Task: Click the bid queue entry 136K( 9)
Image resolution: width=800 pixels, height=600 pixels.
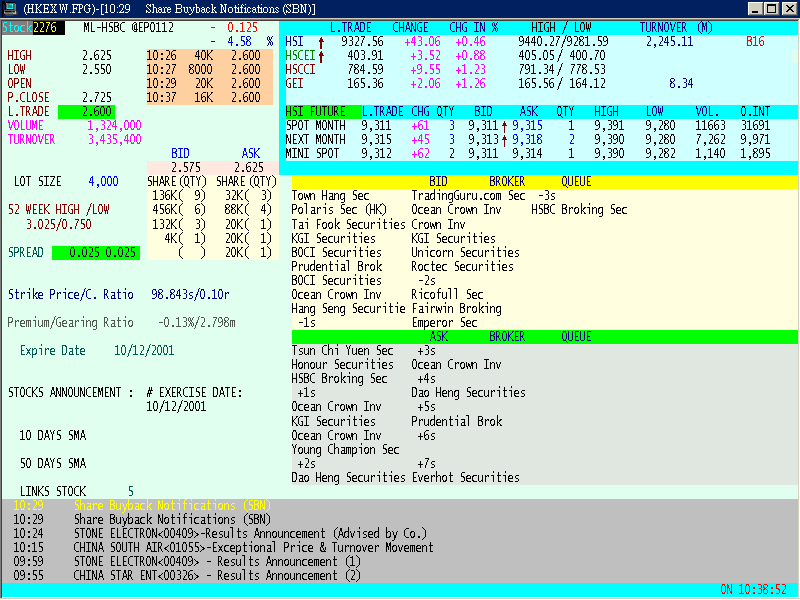Action: click(x=179, y=195)
